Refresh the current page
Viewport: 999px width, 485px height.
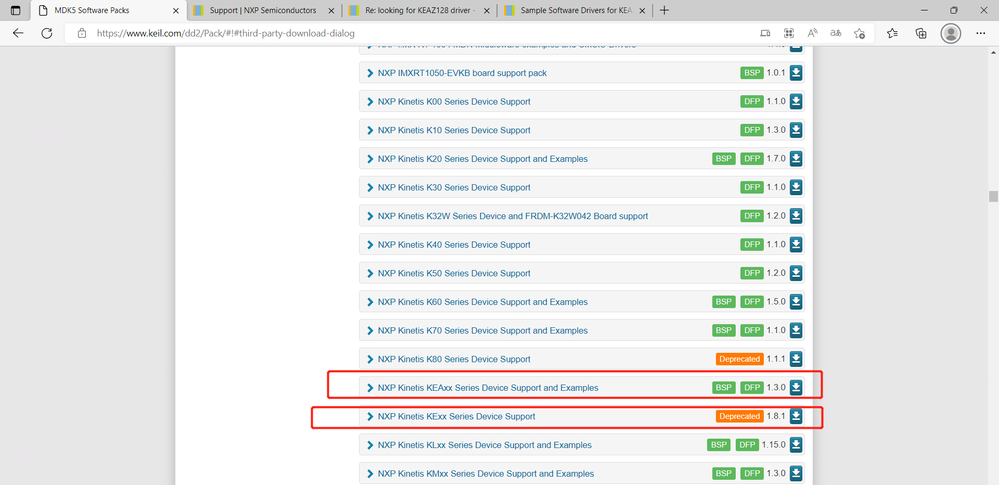coord(47,33)
